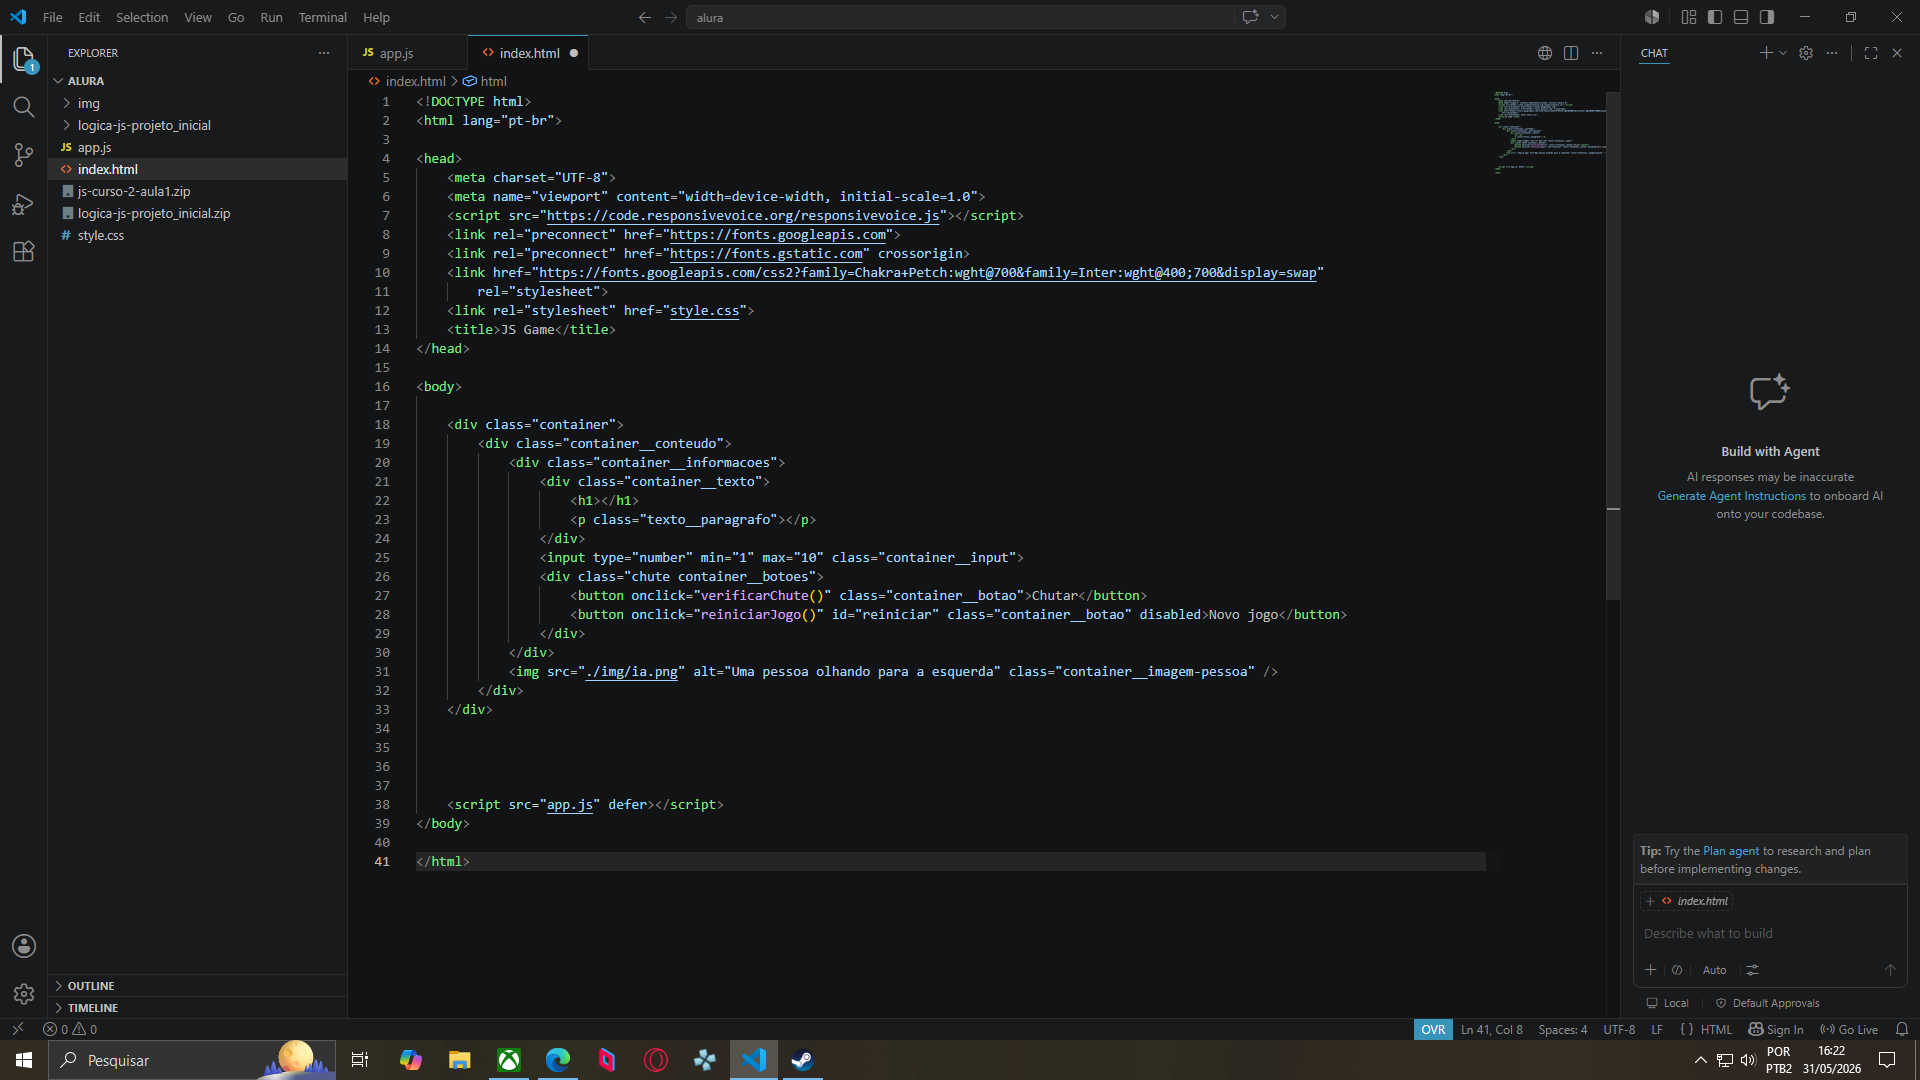
Task: Toggle the bottom panel
Action: click(x=1741, y=17)
